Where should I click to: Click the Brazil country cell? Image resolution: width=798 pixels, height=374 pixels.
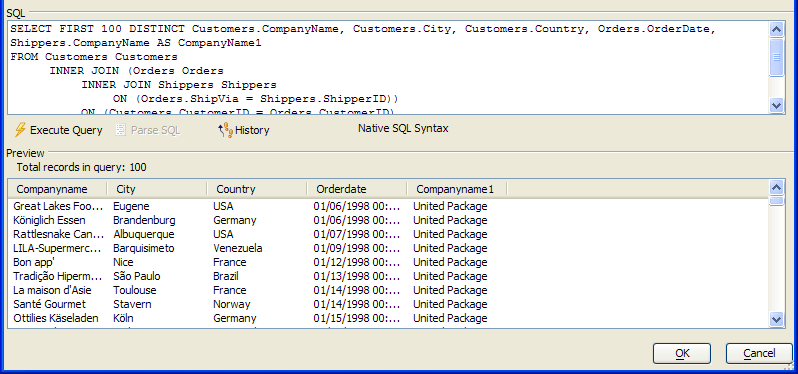[226, 276]
